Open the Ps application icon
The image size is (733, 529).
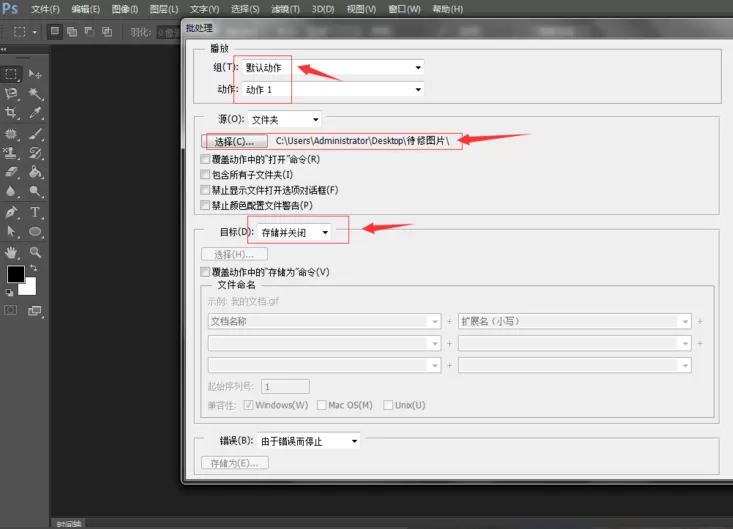pyautogui.click(x=10, y=8)
